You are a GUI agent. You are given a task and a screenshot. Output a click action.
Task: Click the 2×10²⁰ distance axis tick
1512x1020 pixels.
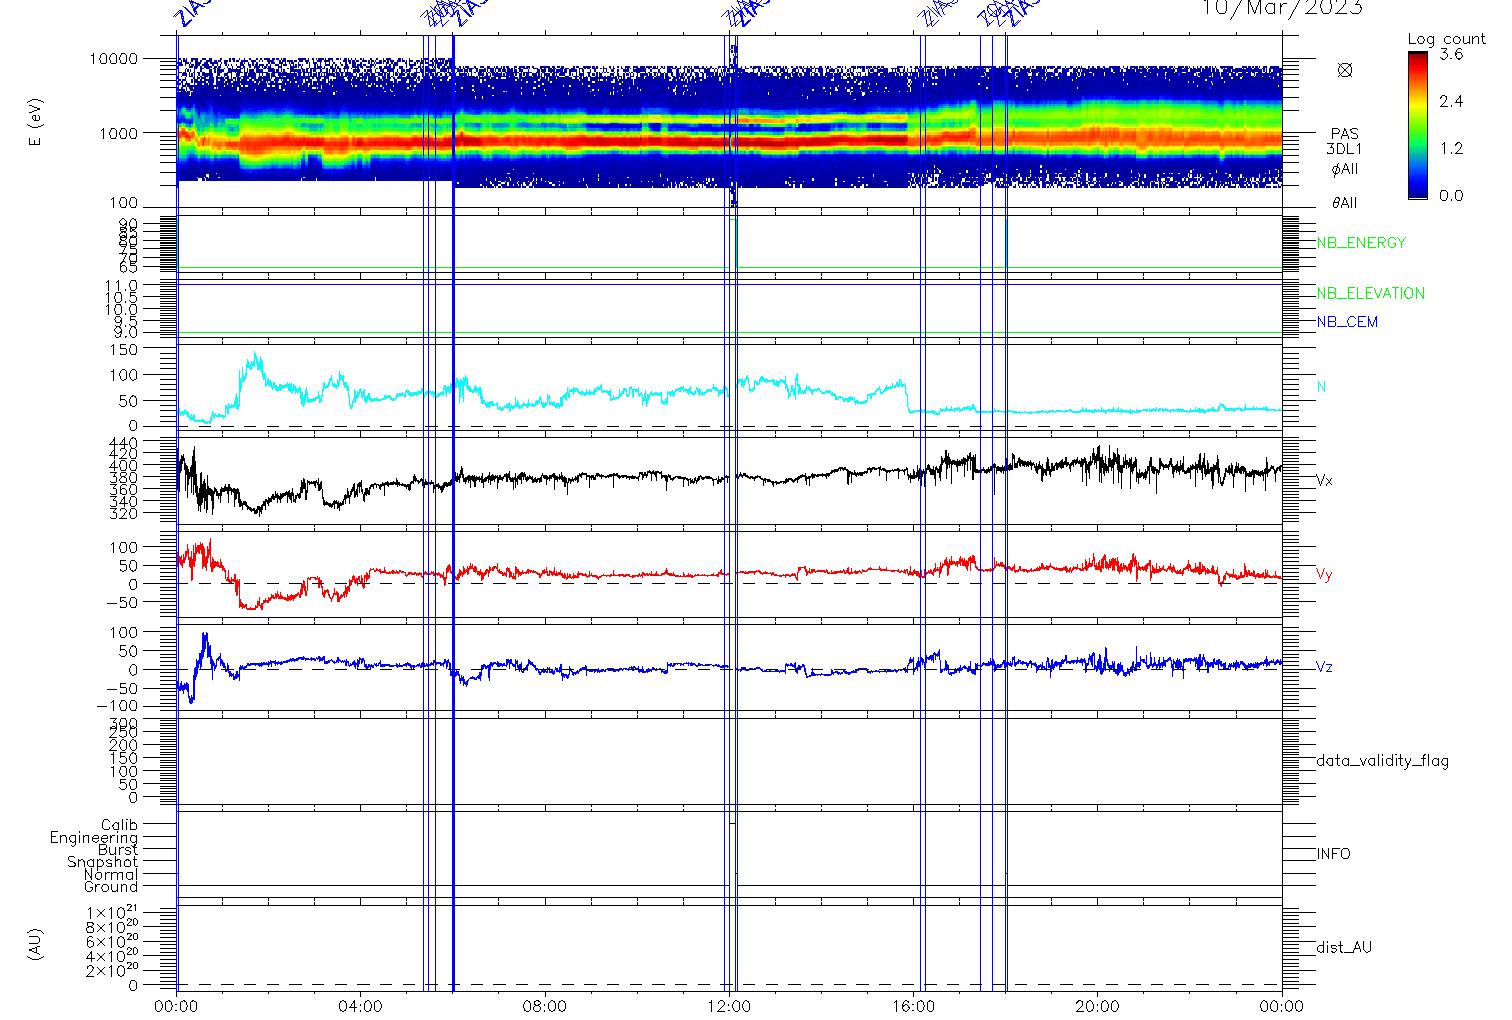(x=113, y=971)
